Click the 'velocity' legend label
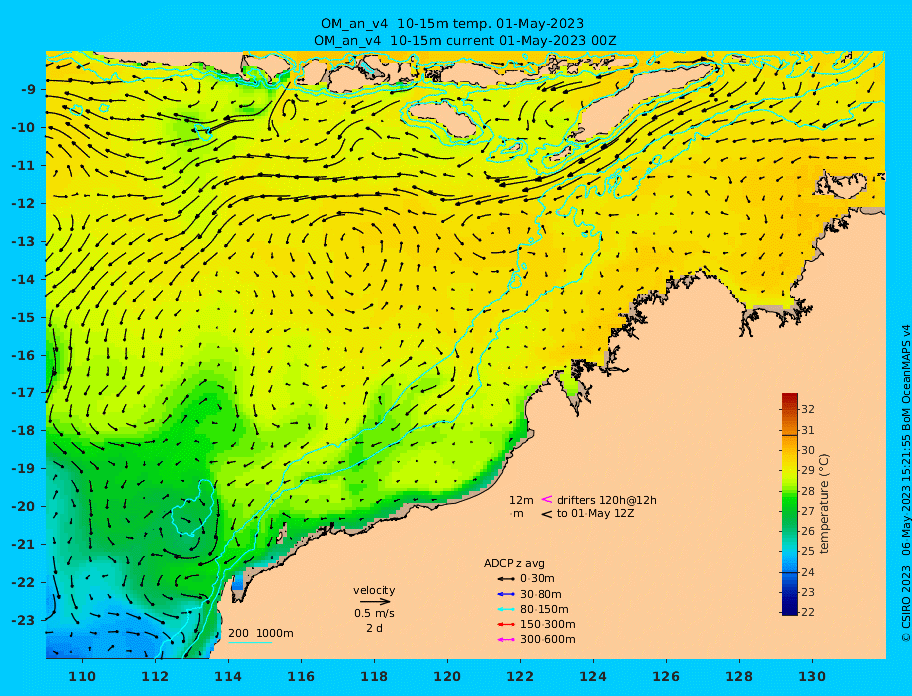912x696 pixels. click(x=374, y=590)
